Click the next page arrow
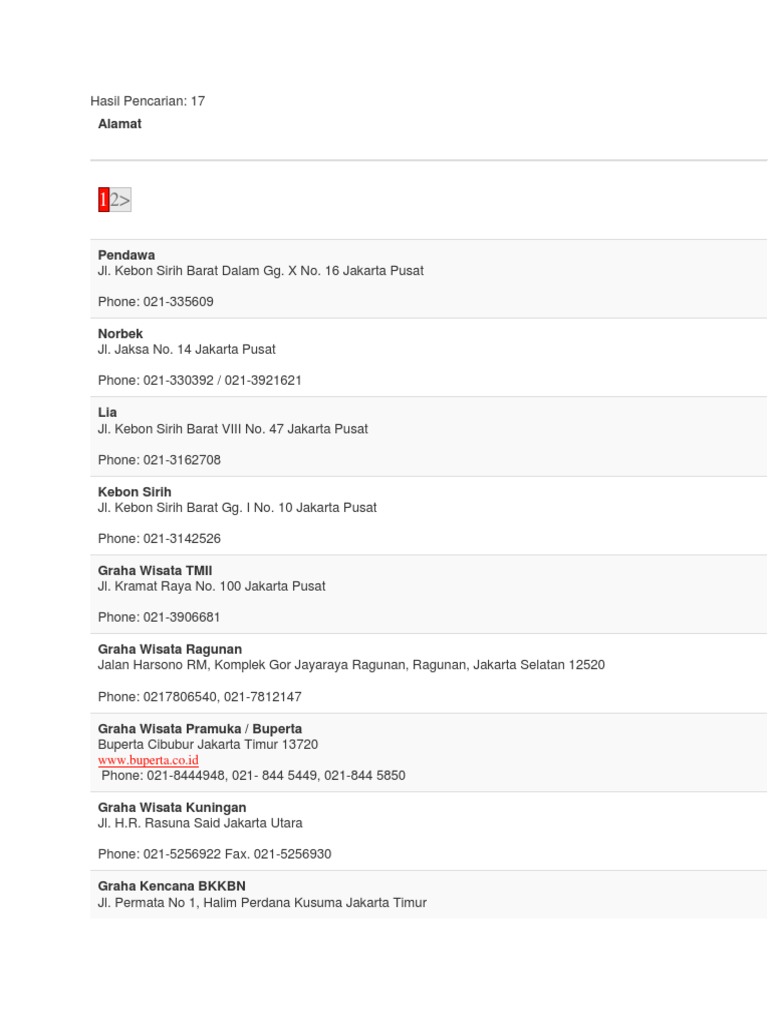The image size is (768, 1024). tap(125, 200)
